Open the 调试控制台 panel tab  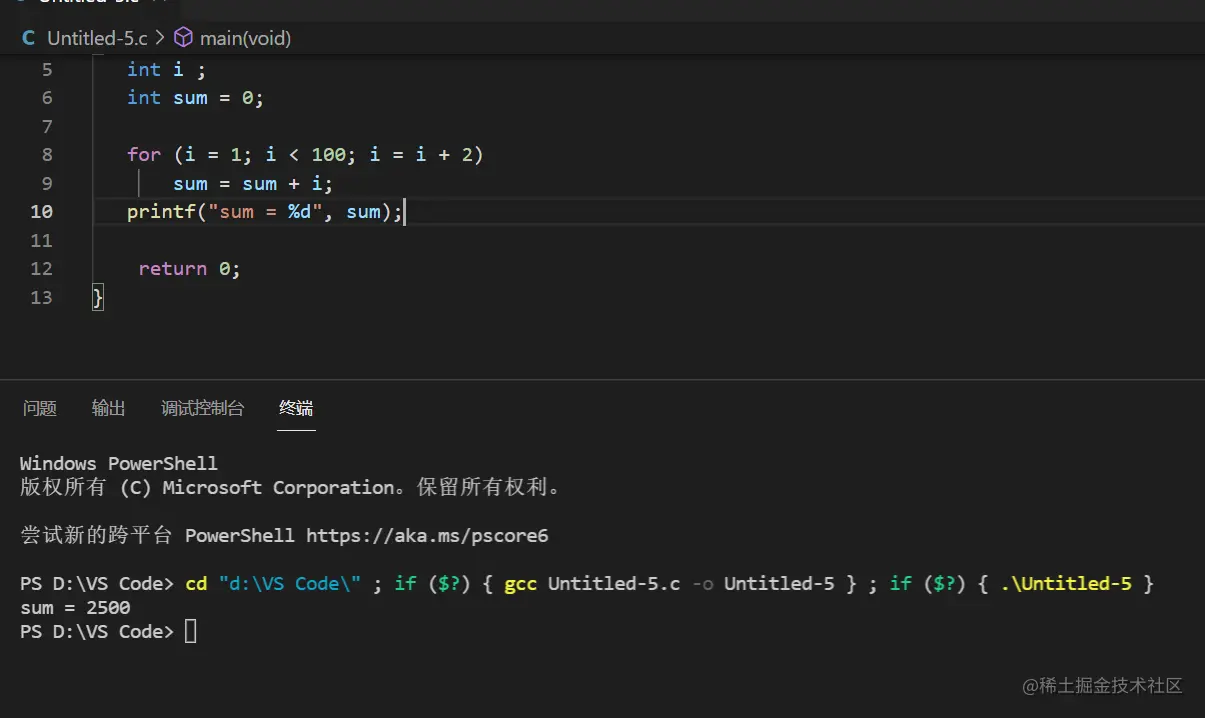coord(202,408)
